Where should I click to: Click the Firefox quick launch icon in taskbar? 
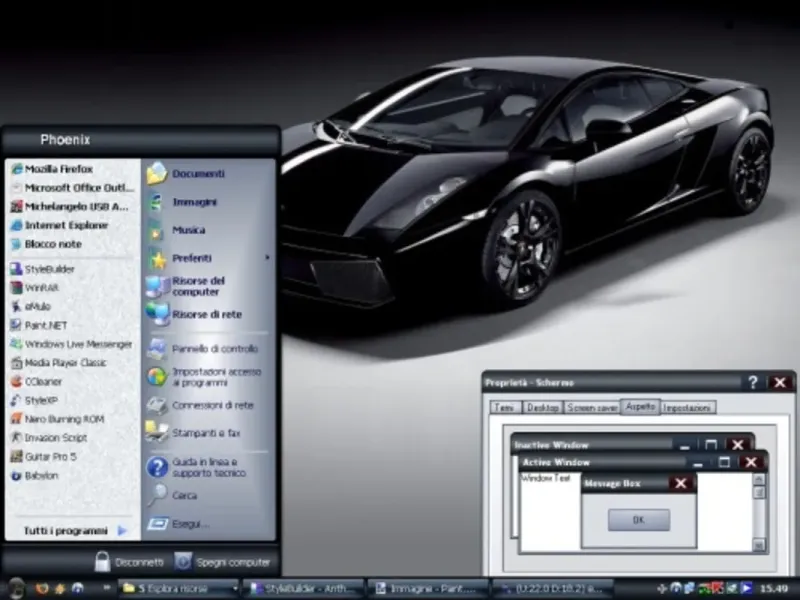[x=40, y=588]
